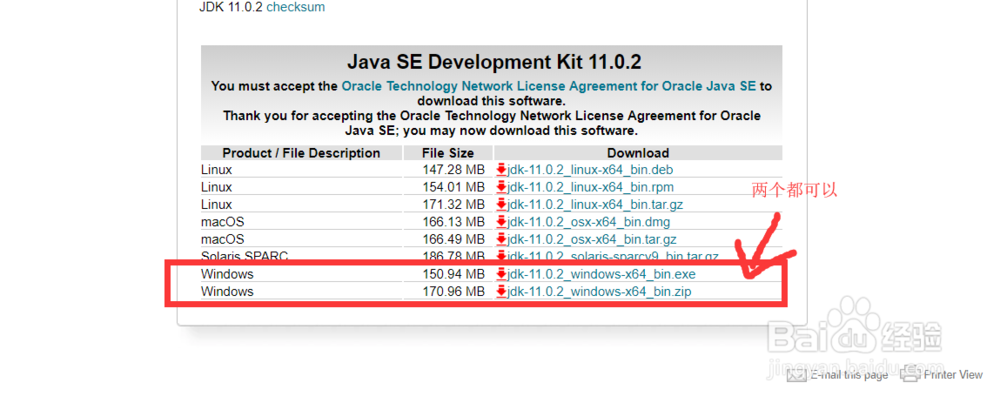Open the Printer View link
The height and width of the screenshot is (403, 1000).
click(x=953, y=375)
